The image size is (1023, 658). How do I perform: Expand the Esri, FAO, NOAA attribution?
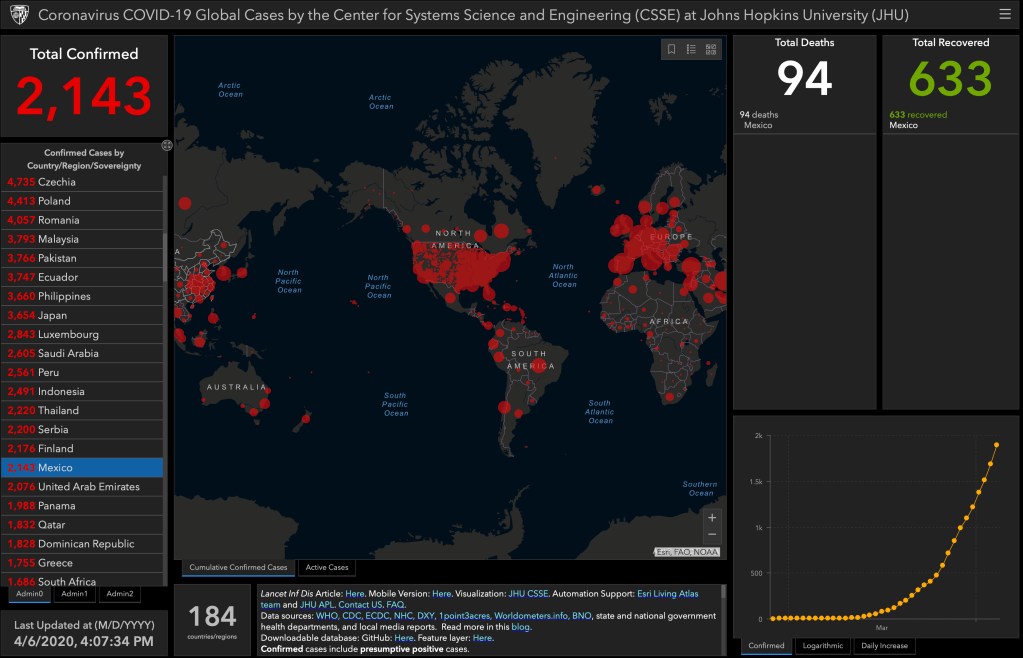click(688, 551)
